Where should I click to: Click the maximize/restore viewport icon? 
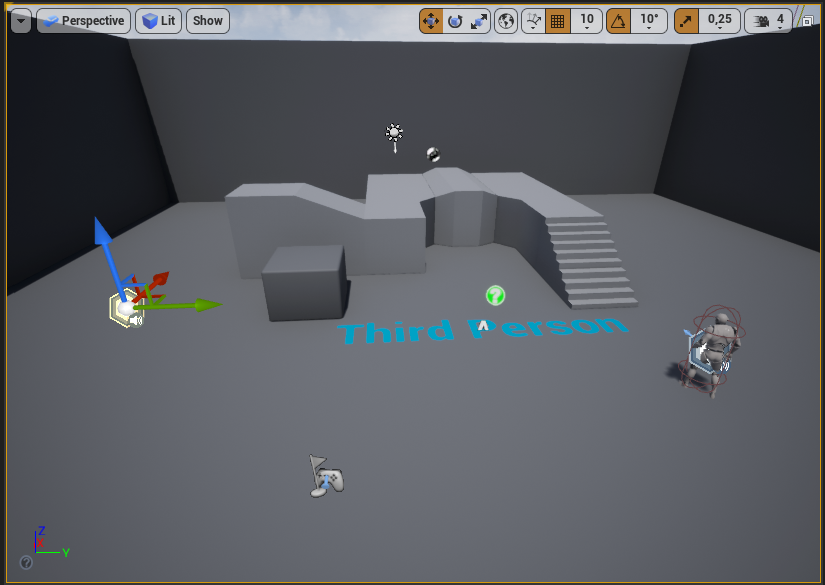(x=807, y=22)
